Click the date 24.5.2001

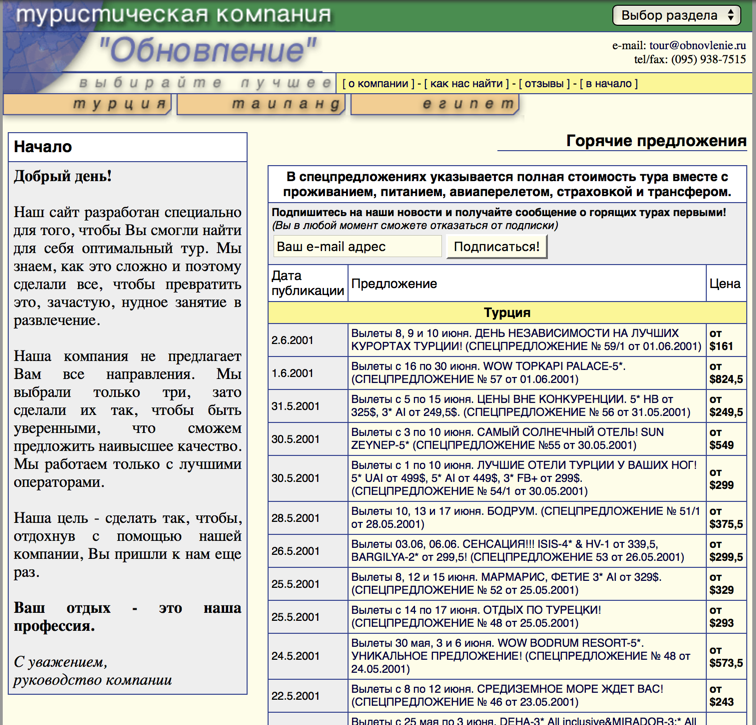point(295,656)
